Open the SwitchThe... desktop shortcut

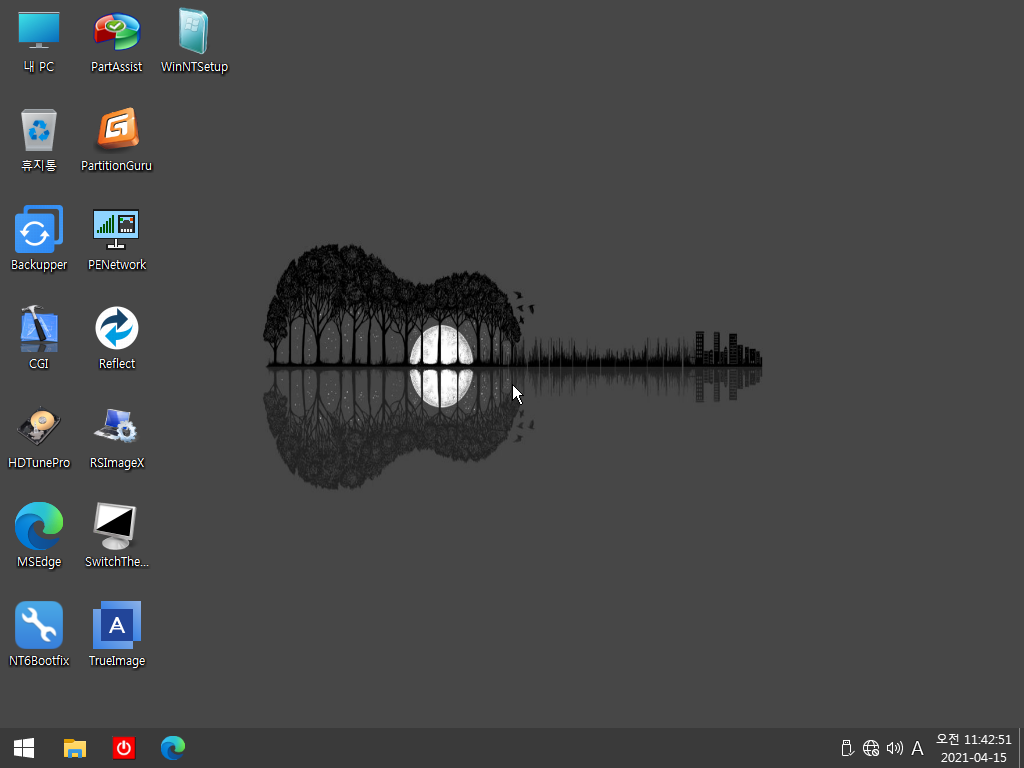click(116, 536)
